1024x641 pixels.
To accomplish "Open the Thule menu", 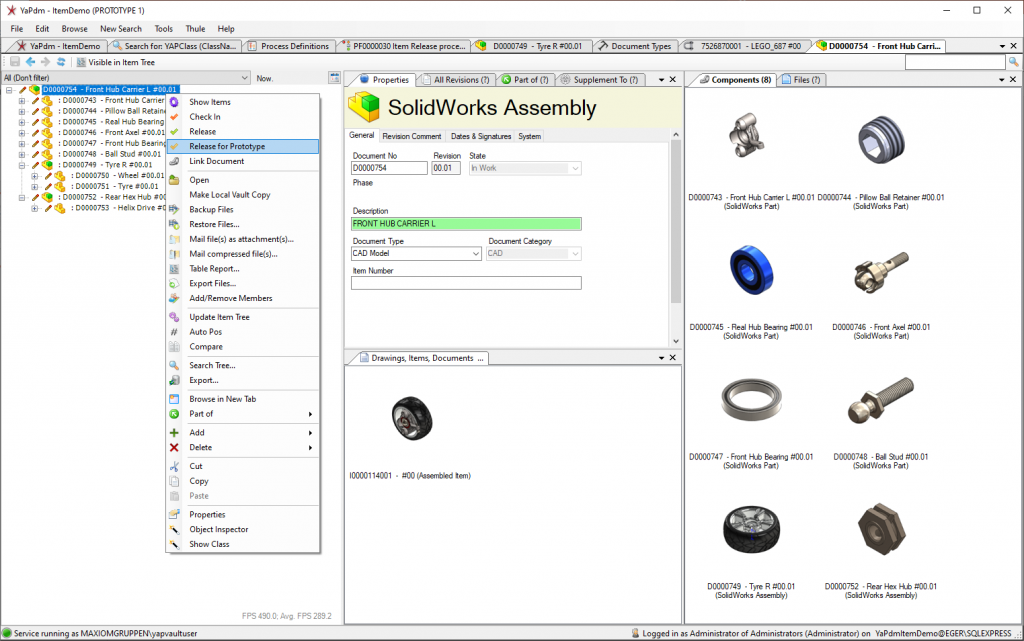I will point(195,29).
